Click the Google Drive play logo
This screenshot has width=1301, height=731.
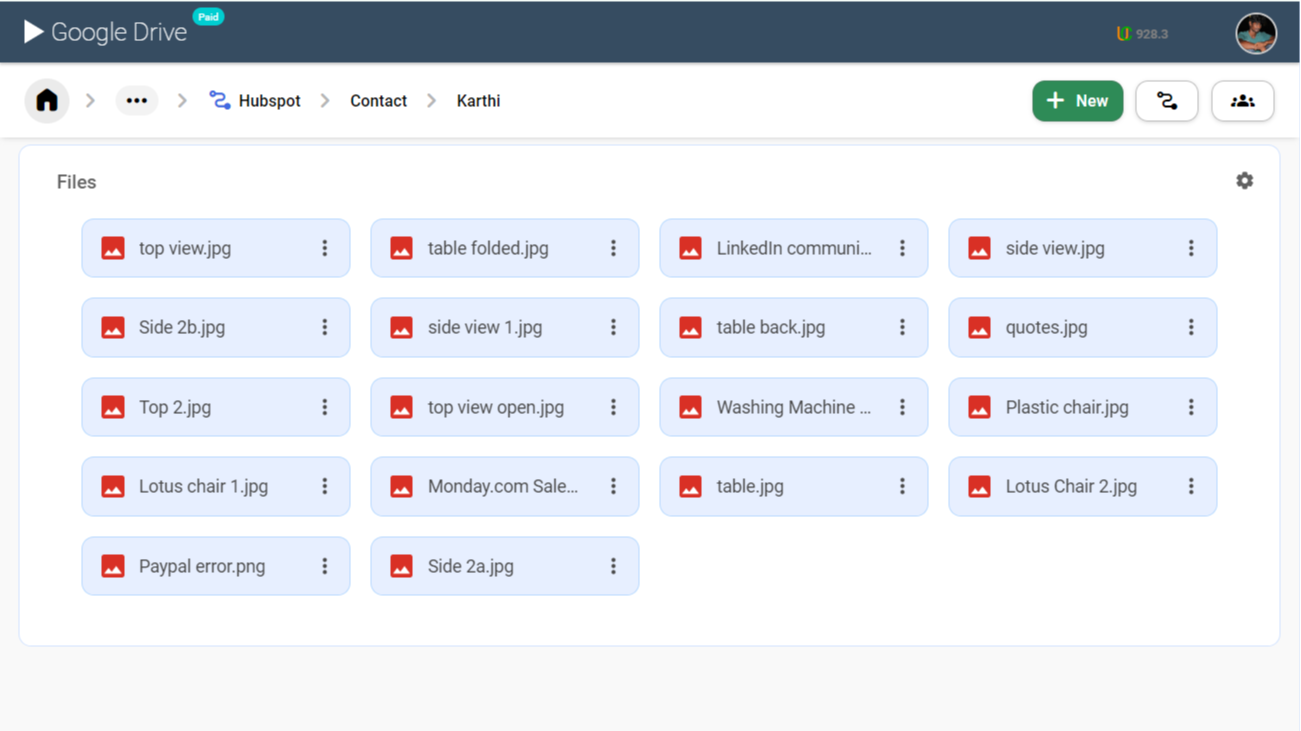pos(33,32)
